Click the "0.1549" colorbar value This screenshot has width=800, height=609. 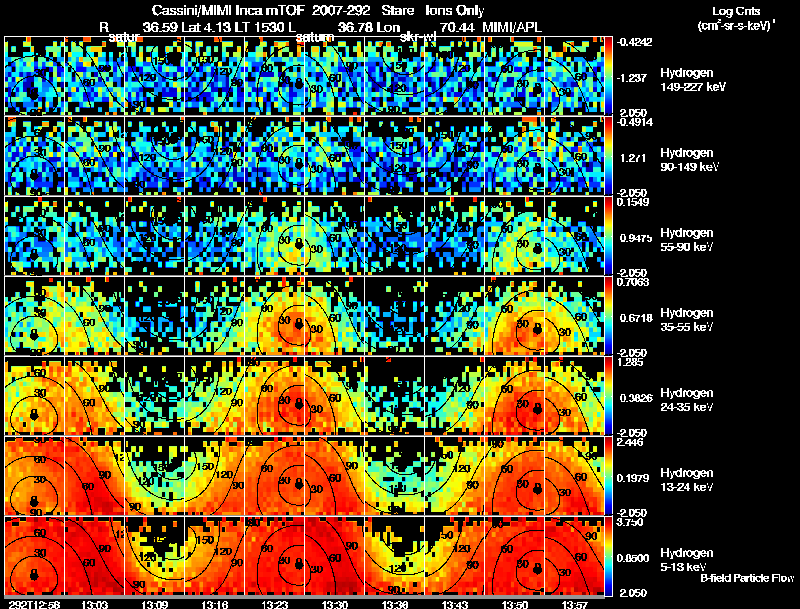633,202
